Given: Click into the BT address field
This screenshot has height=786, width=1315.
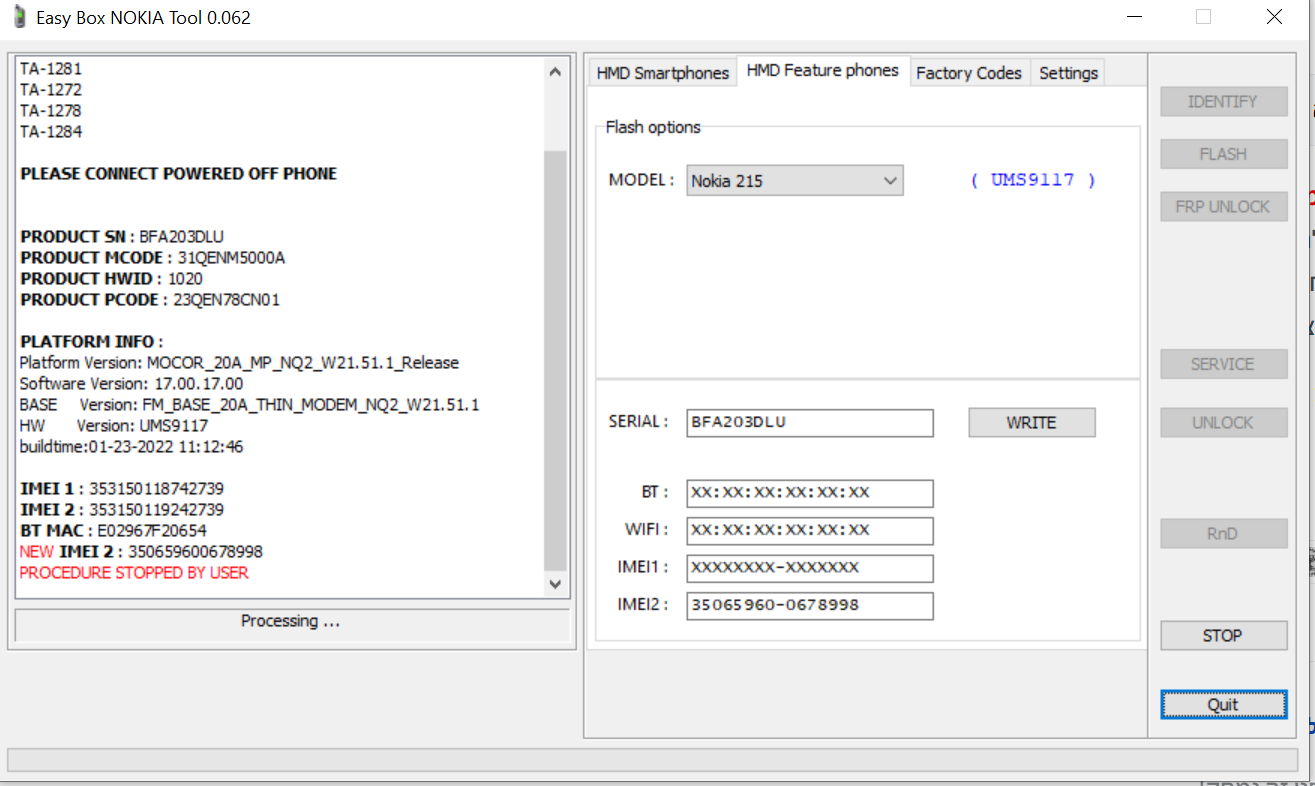Looking at the screenshot, I should 810,493.
